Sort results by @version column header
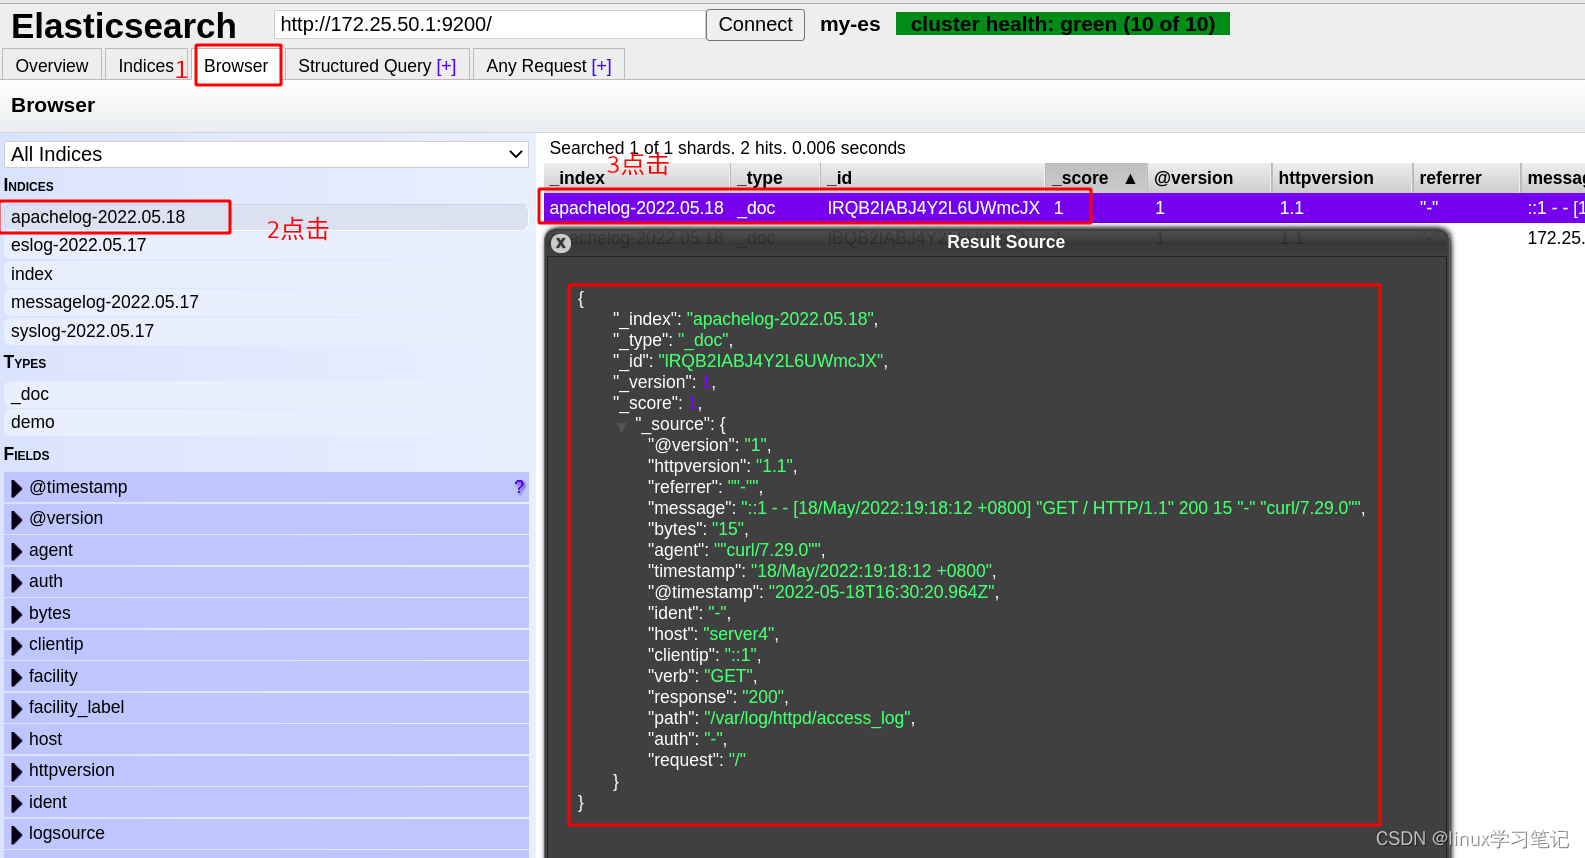This screenshot has height=858, width=1585. tap(1208, 178)
